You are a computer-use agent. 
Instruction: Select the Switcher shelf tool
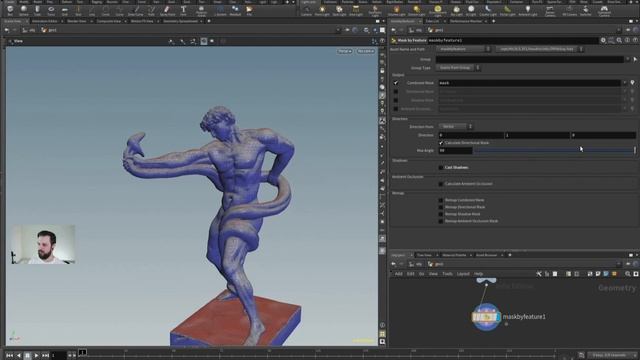point(585,10)
